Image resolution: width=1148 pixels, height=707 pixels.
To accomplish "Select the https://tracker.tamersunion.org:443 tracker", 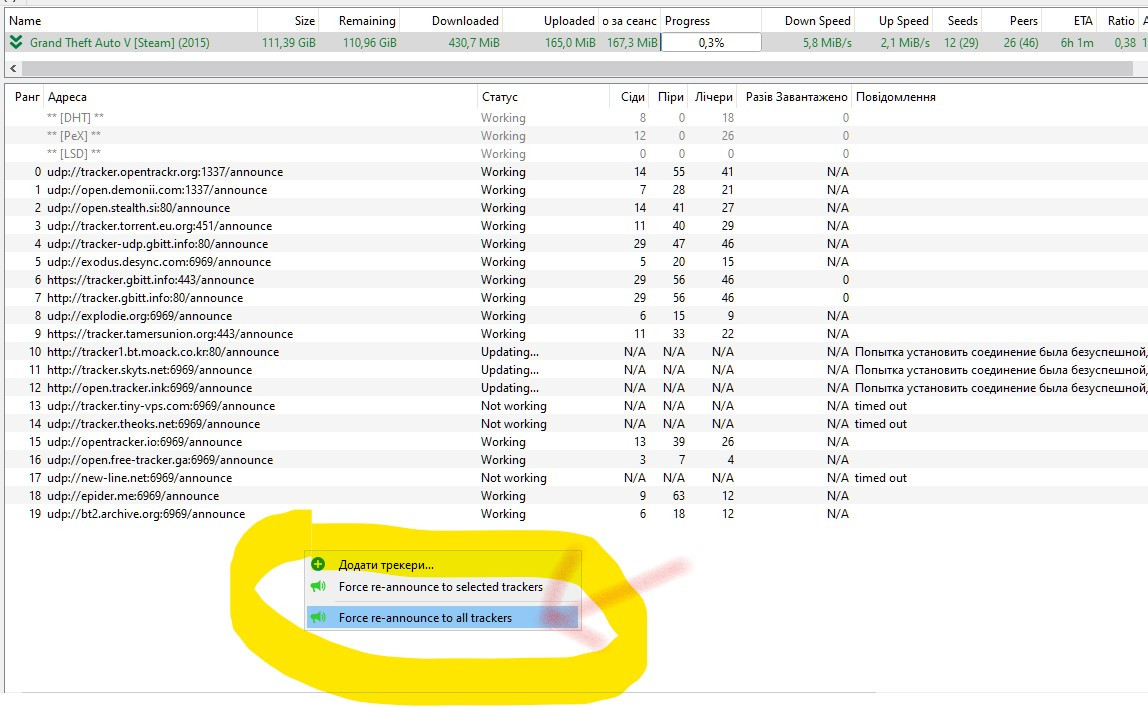I will [170, 334].
